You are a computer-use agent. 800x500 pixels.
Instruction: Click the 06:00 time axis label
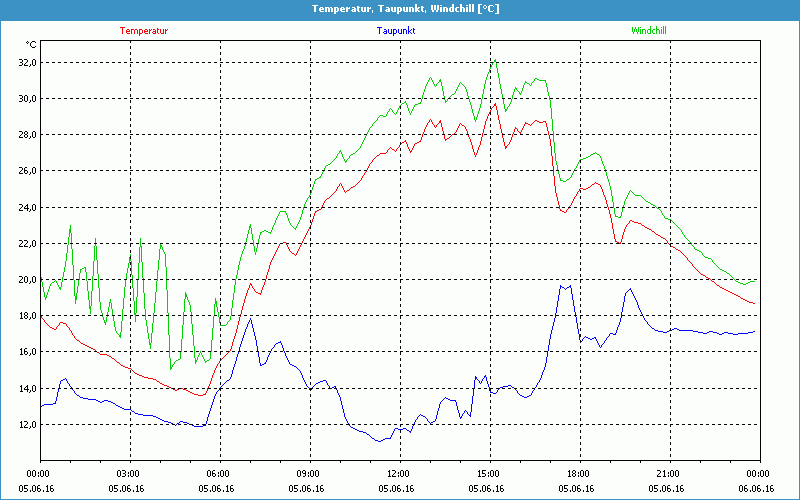click(x=220, y=474)
